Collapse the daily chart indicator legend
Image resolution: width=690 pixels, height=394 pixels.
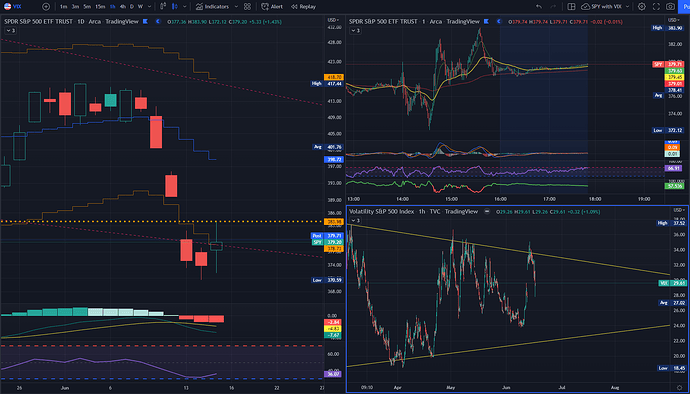10,30
